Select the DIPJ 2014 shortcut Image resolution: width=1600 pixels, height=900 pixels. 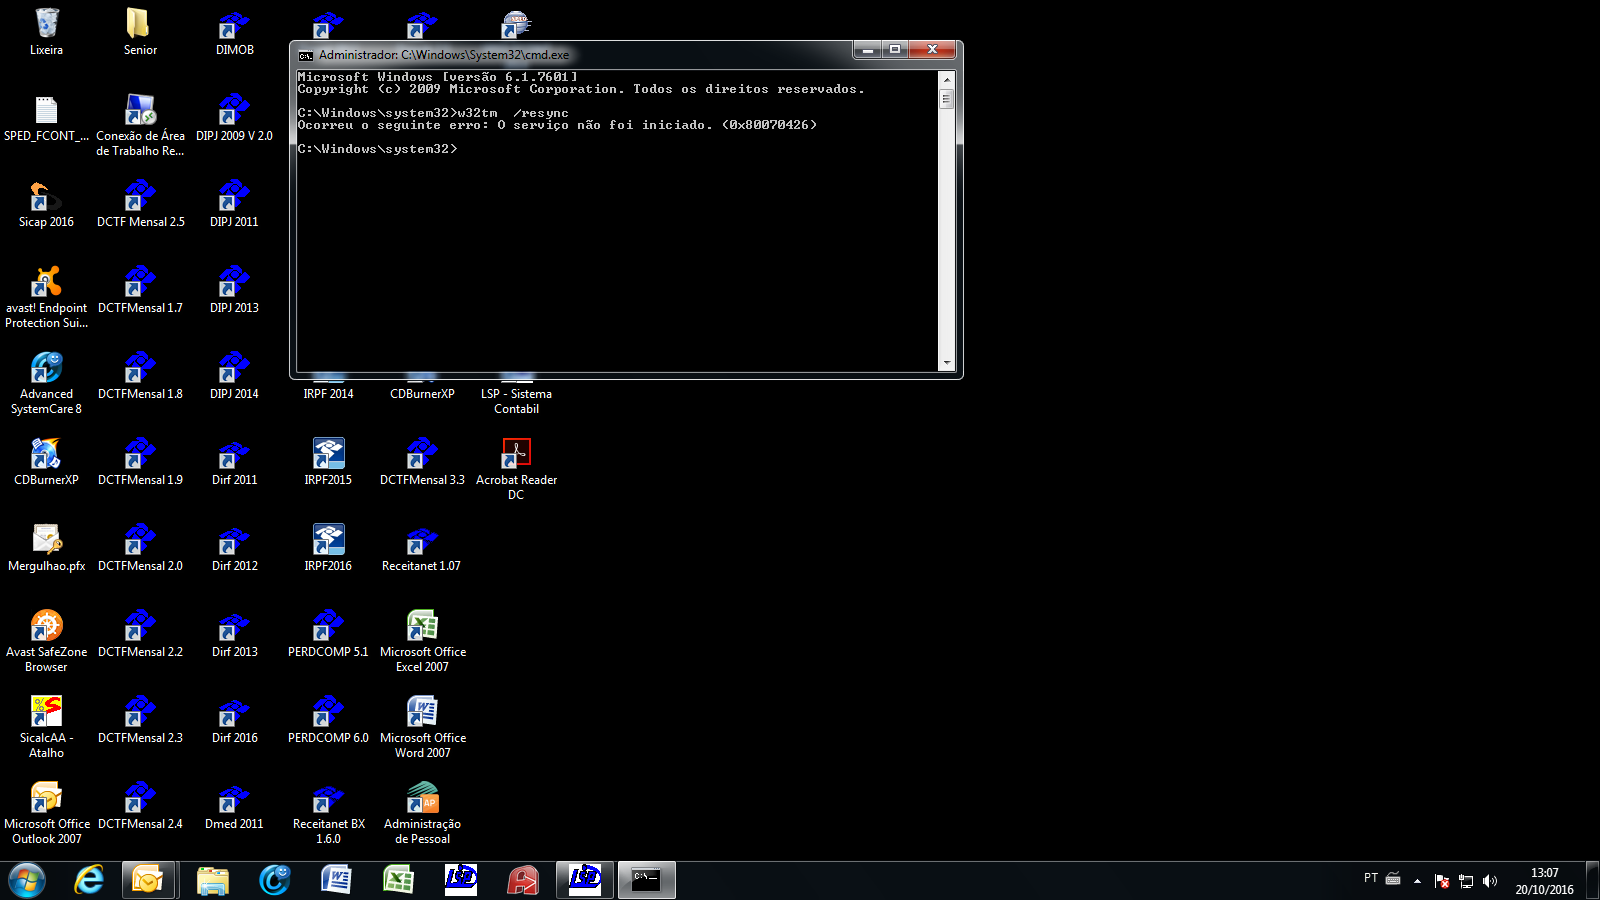click(x=235, y=376)
